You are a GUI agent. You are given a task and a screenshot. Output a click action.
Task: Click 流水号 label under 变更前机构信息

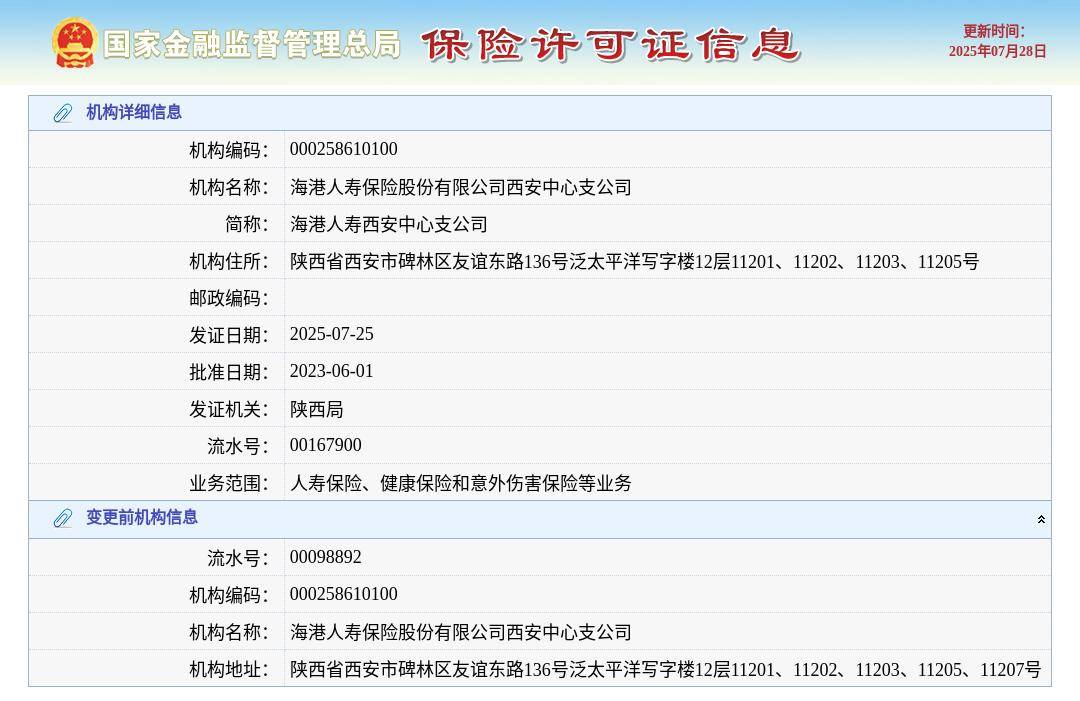tap(238, 558)
